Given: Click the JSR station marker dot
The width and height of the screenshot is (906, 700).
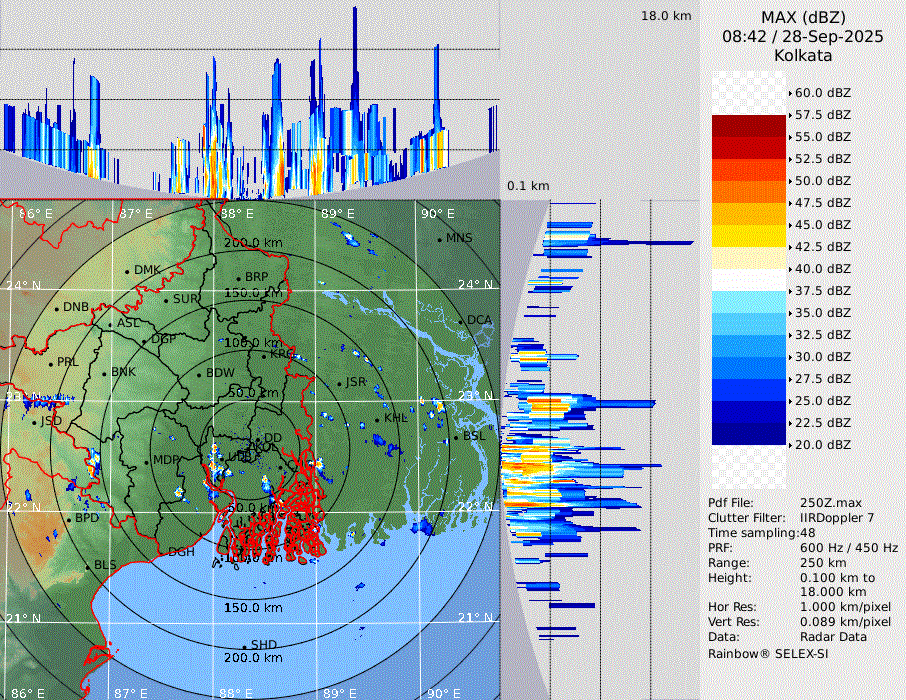Looking at the screenshot, I should 339,383.
